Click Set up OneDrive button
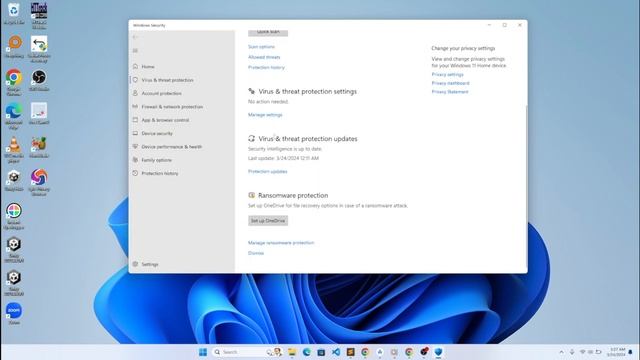The image size is (640, 360). (x=268, y=220)
